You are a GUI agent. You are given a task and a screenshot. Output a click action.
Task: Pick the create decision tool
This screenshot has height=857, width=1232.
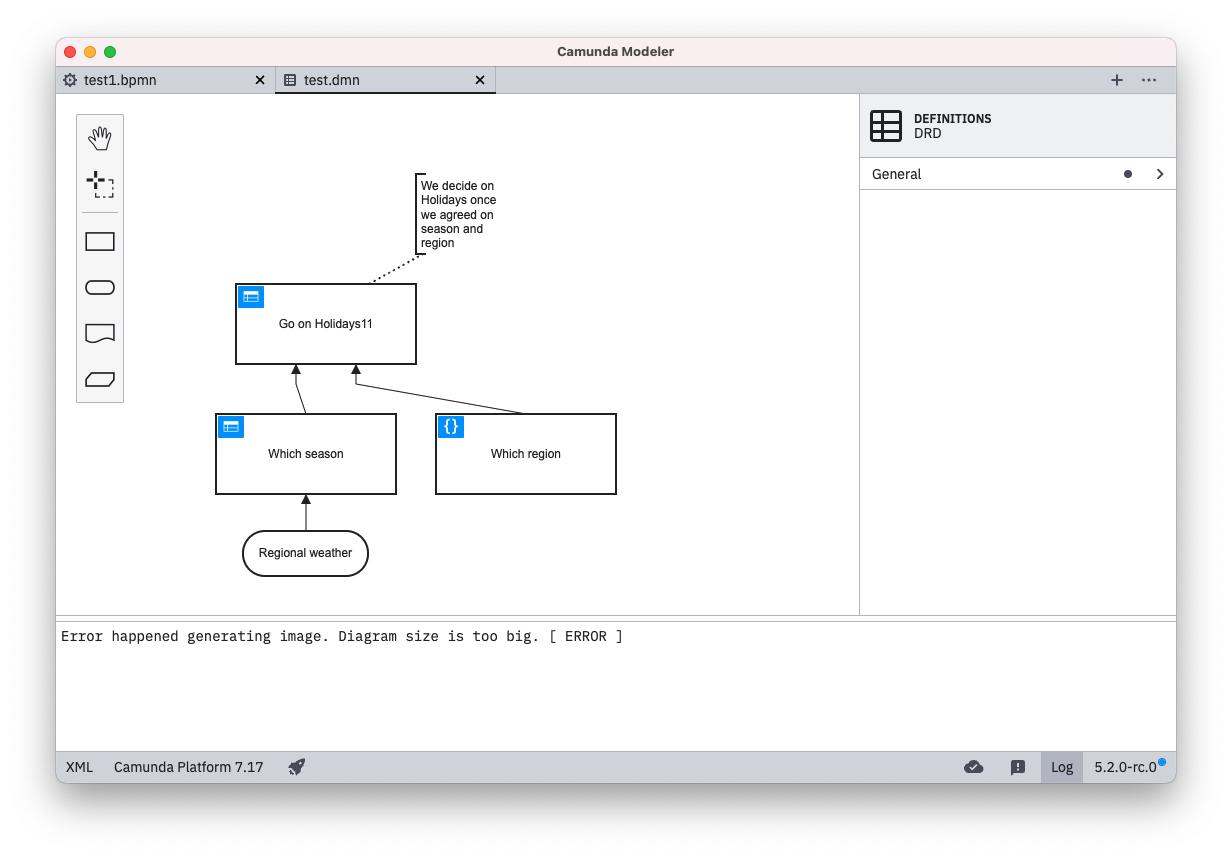tap(100, 241)
